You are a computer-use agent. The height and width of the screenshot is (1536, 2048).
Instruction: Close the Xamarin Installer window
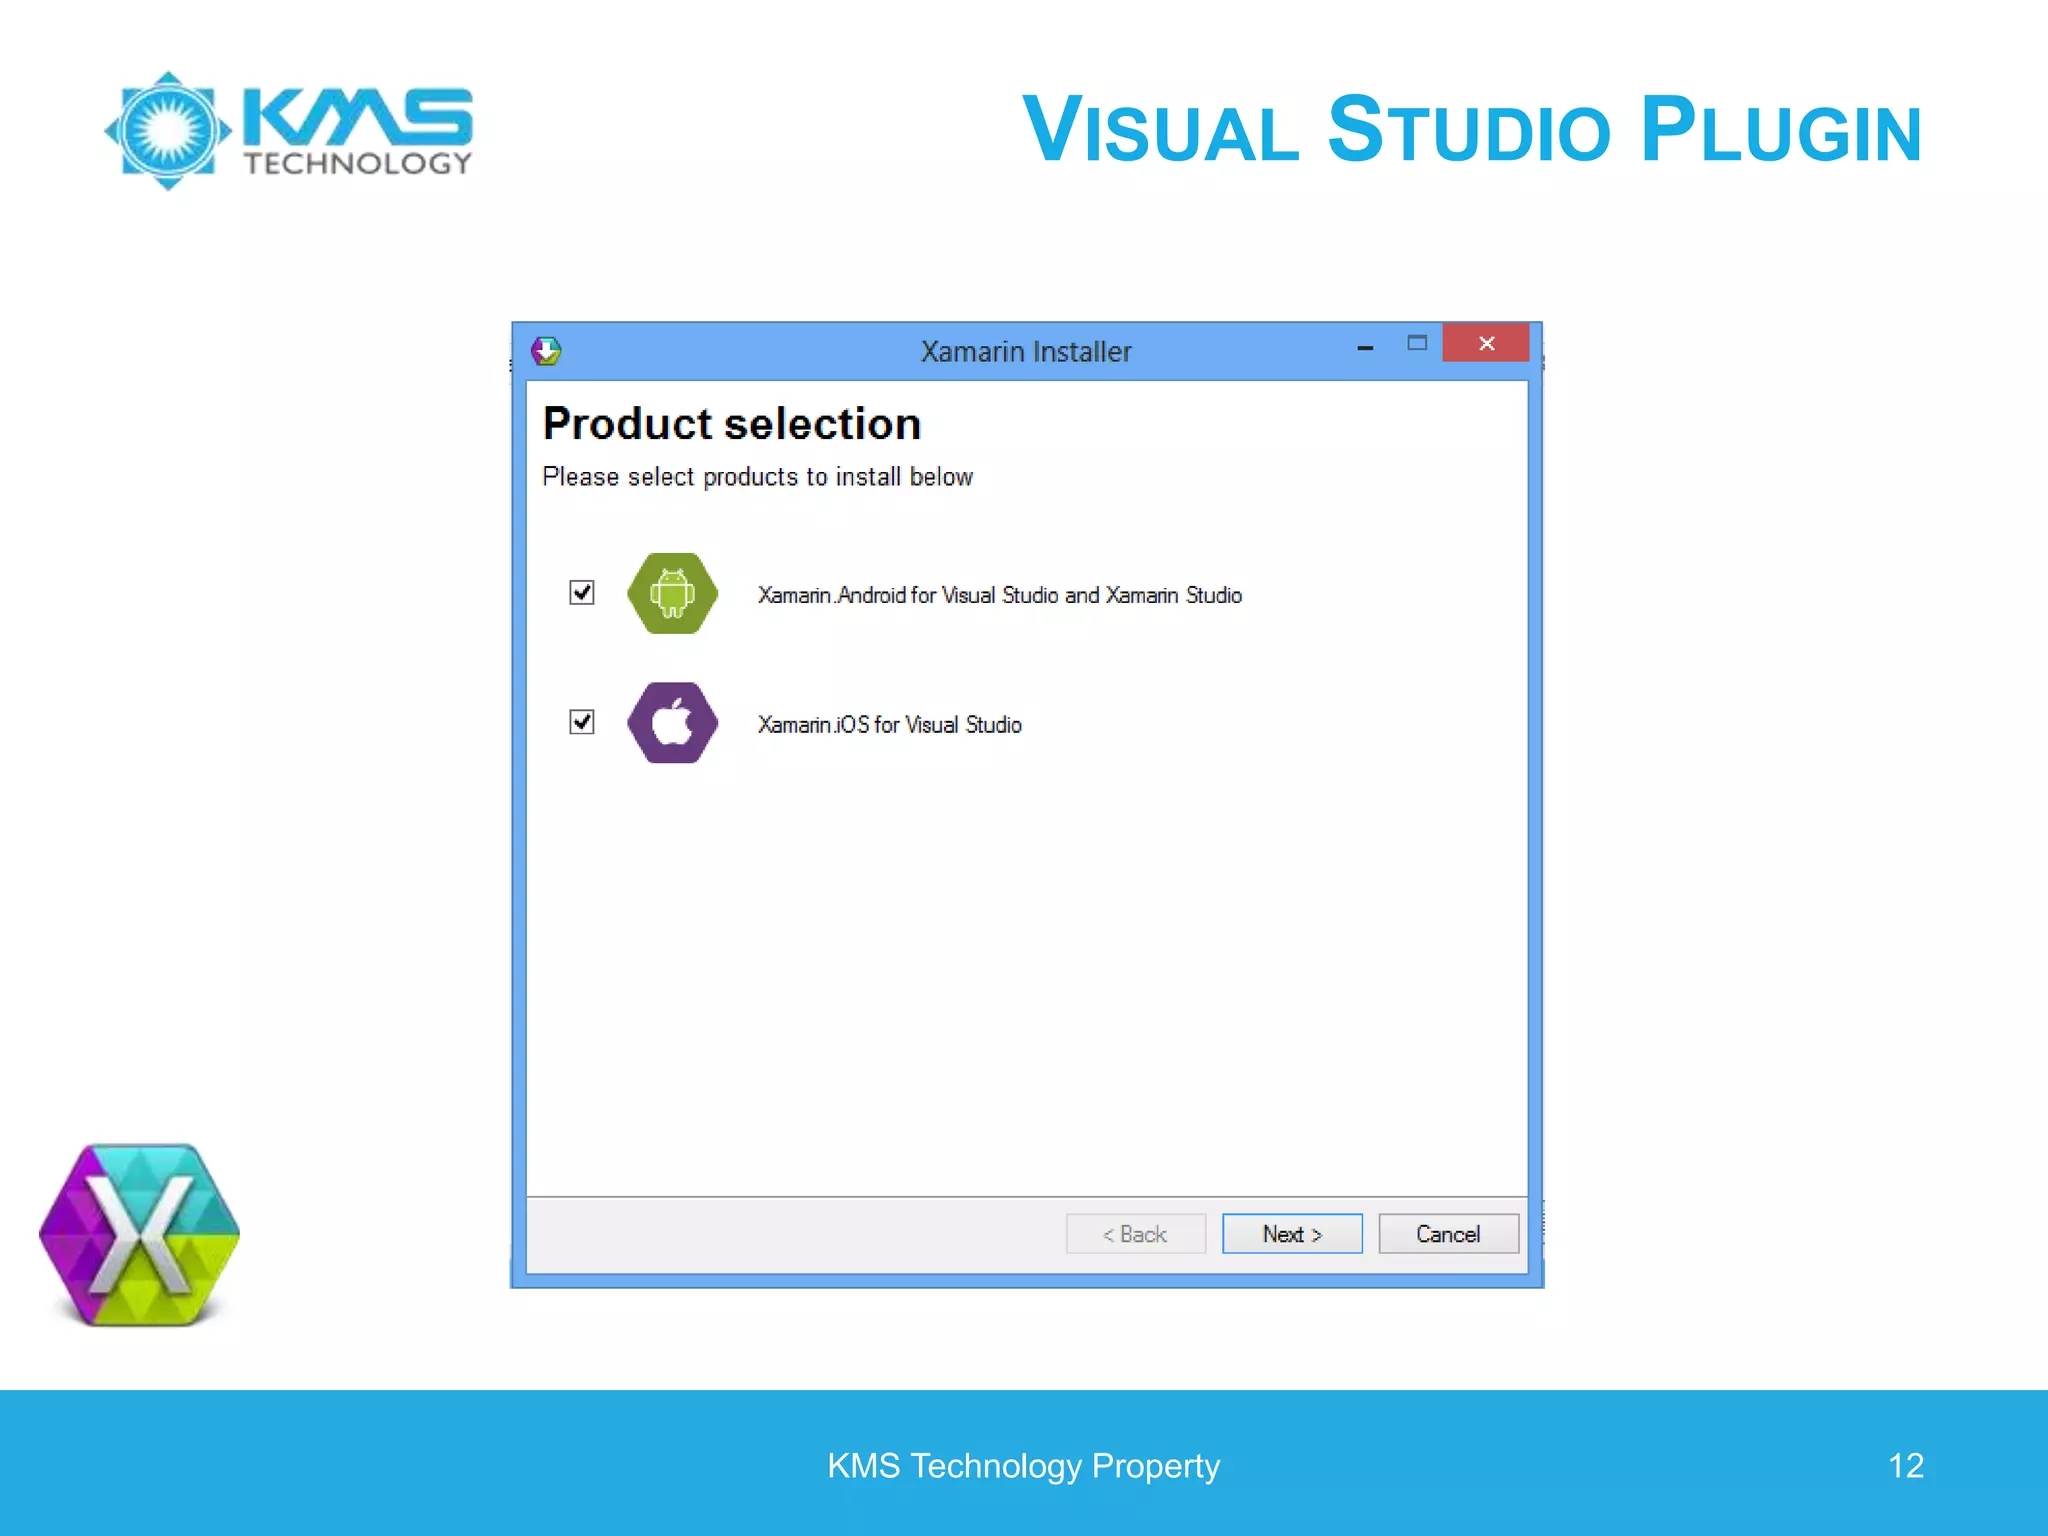pos(1486,343)
